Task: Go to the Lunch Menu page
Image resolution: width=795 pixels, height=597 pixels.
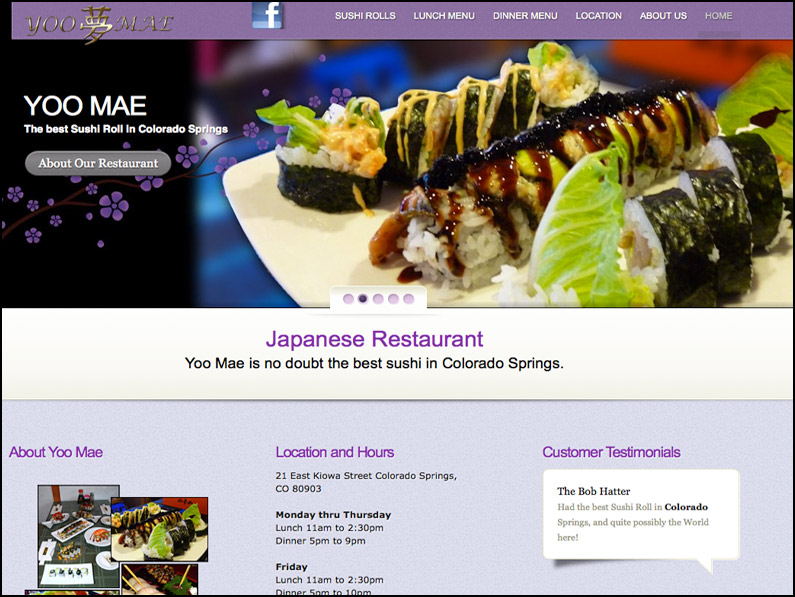Action: [x=444, y=16]
